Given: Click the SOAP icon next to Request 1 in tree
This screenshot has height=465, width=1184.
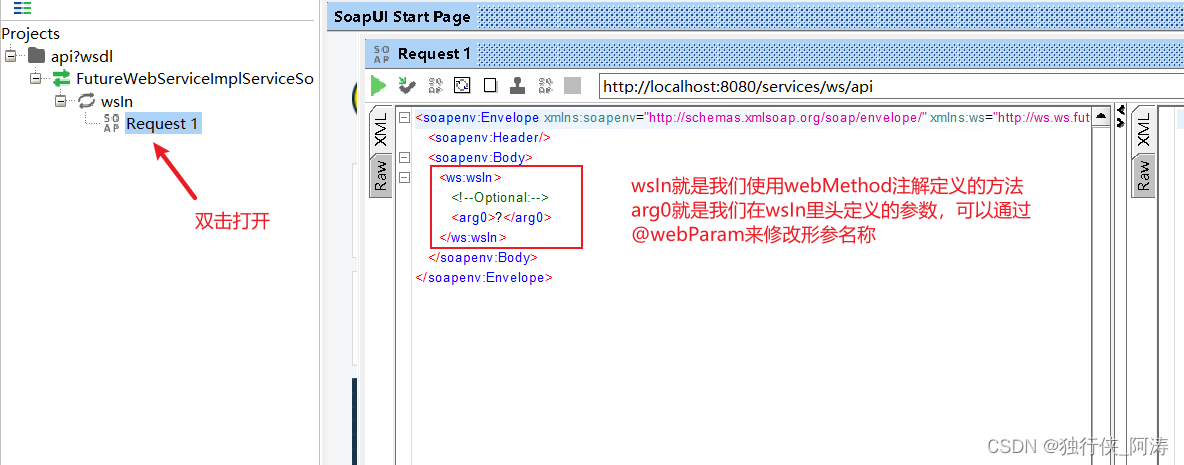Looking at the screenshot, I should click(112, 124).
